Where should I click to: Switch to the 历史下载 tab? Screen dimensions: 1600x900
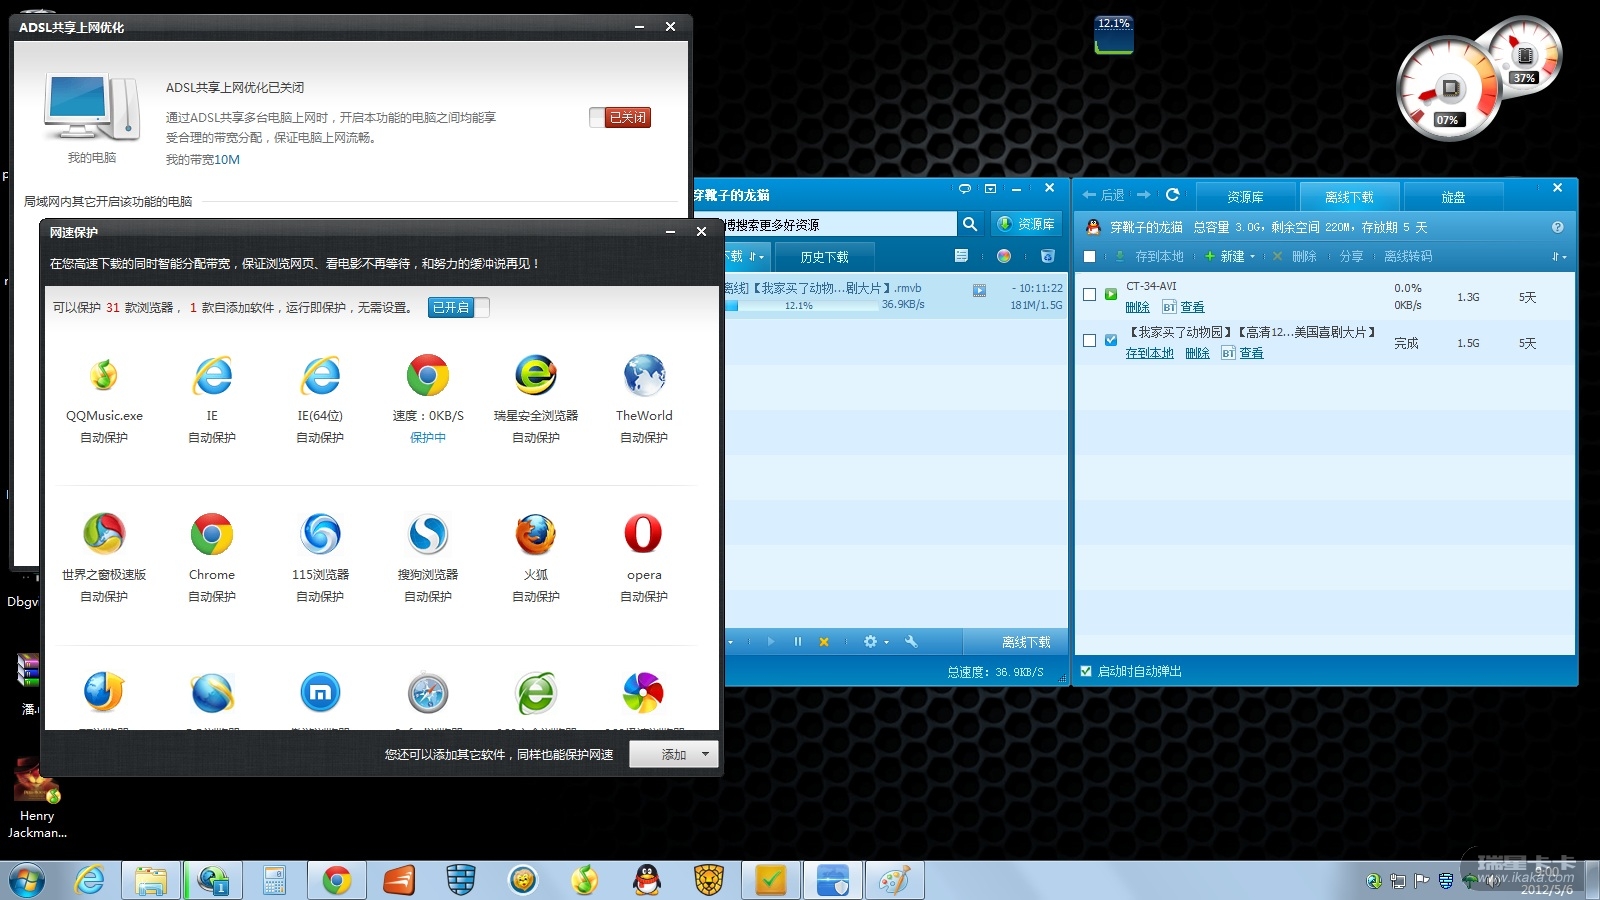point(824,257)
